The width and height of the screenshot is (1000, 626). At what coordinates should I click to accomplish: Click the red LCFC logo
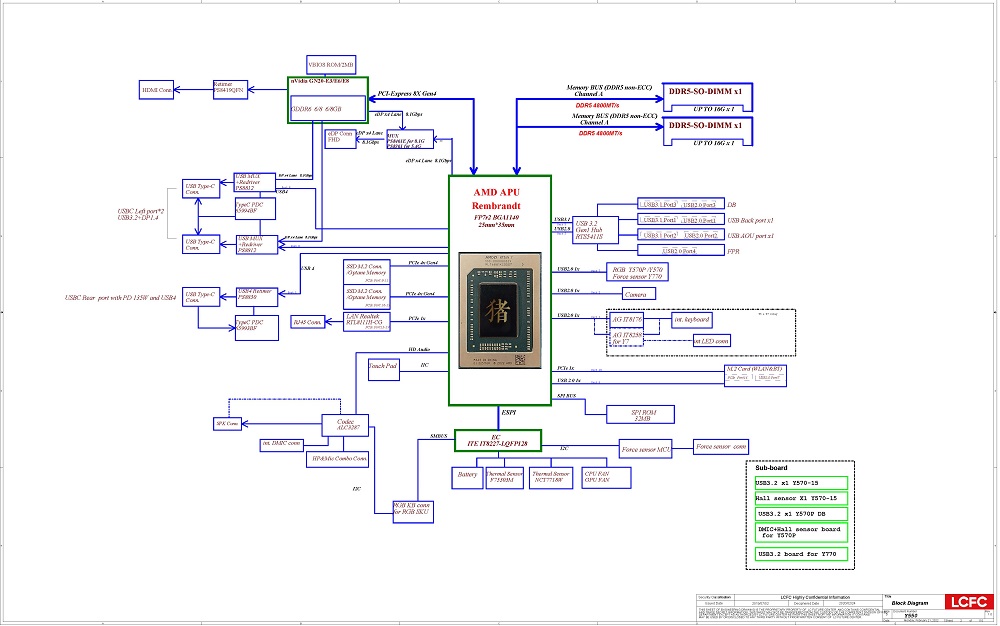pyautogui.click(x=969, y=601)
